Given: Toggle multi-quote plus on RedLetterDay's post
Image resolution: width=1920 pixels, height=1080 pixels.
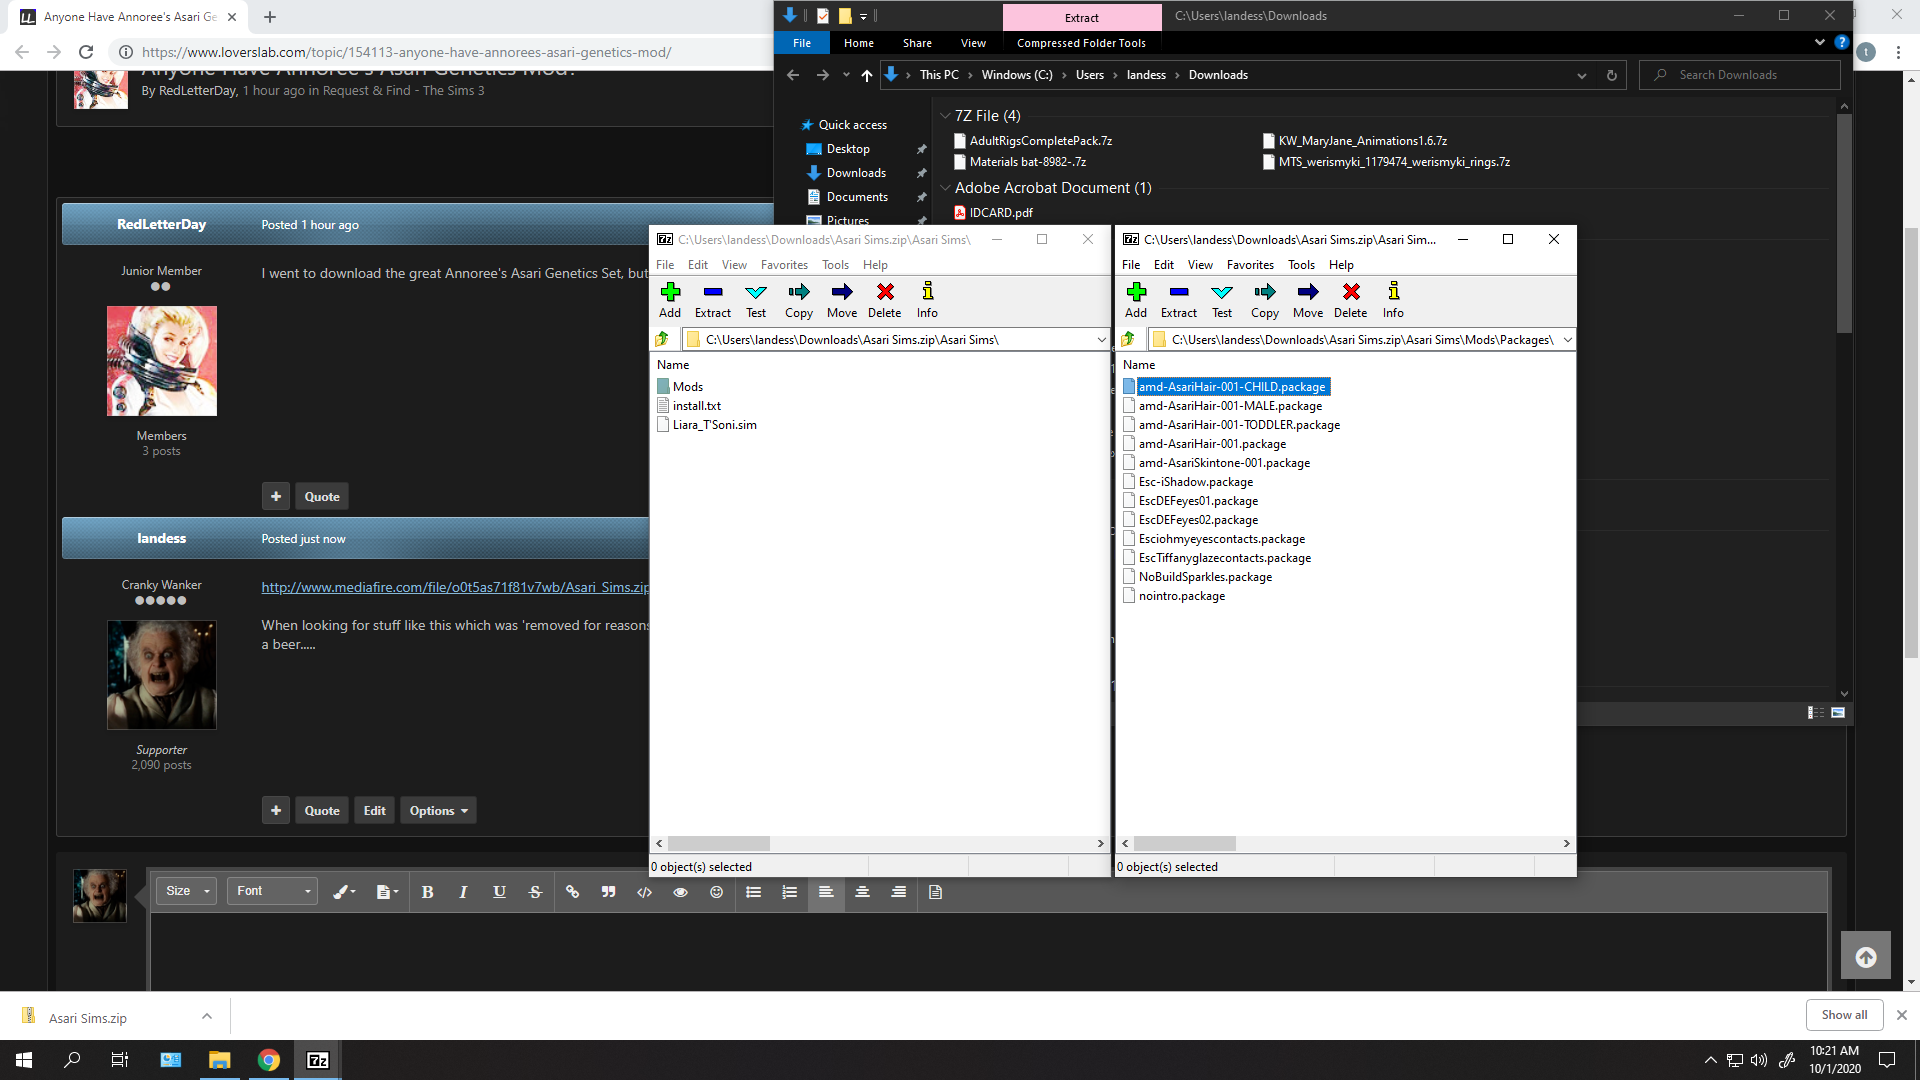Looking at the screenshot, I should point(276,497).
